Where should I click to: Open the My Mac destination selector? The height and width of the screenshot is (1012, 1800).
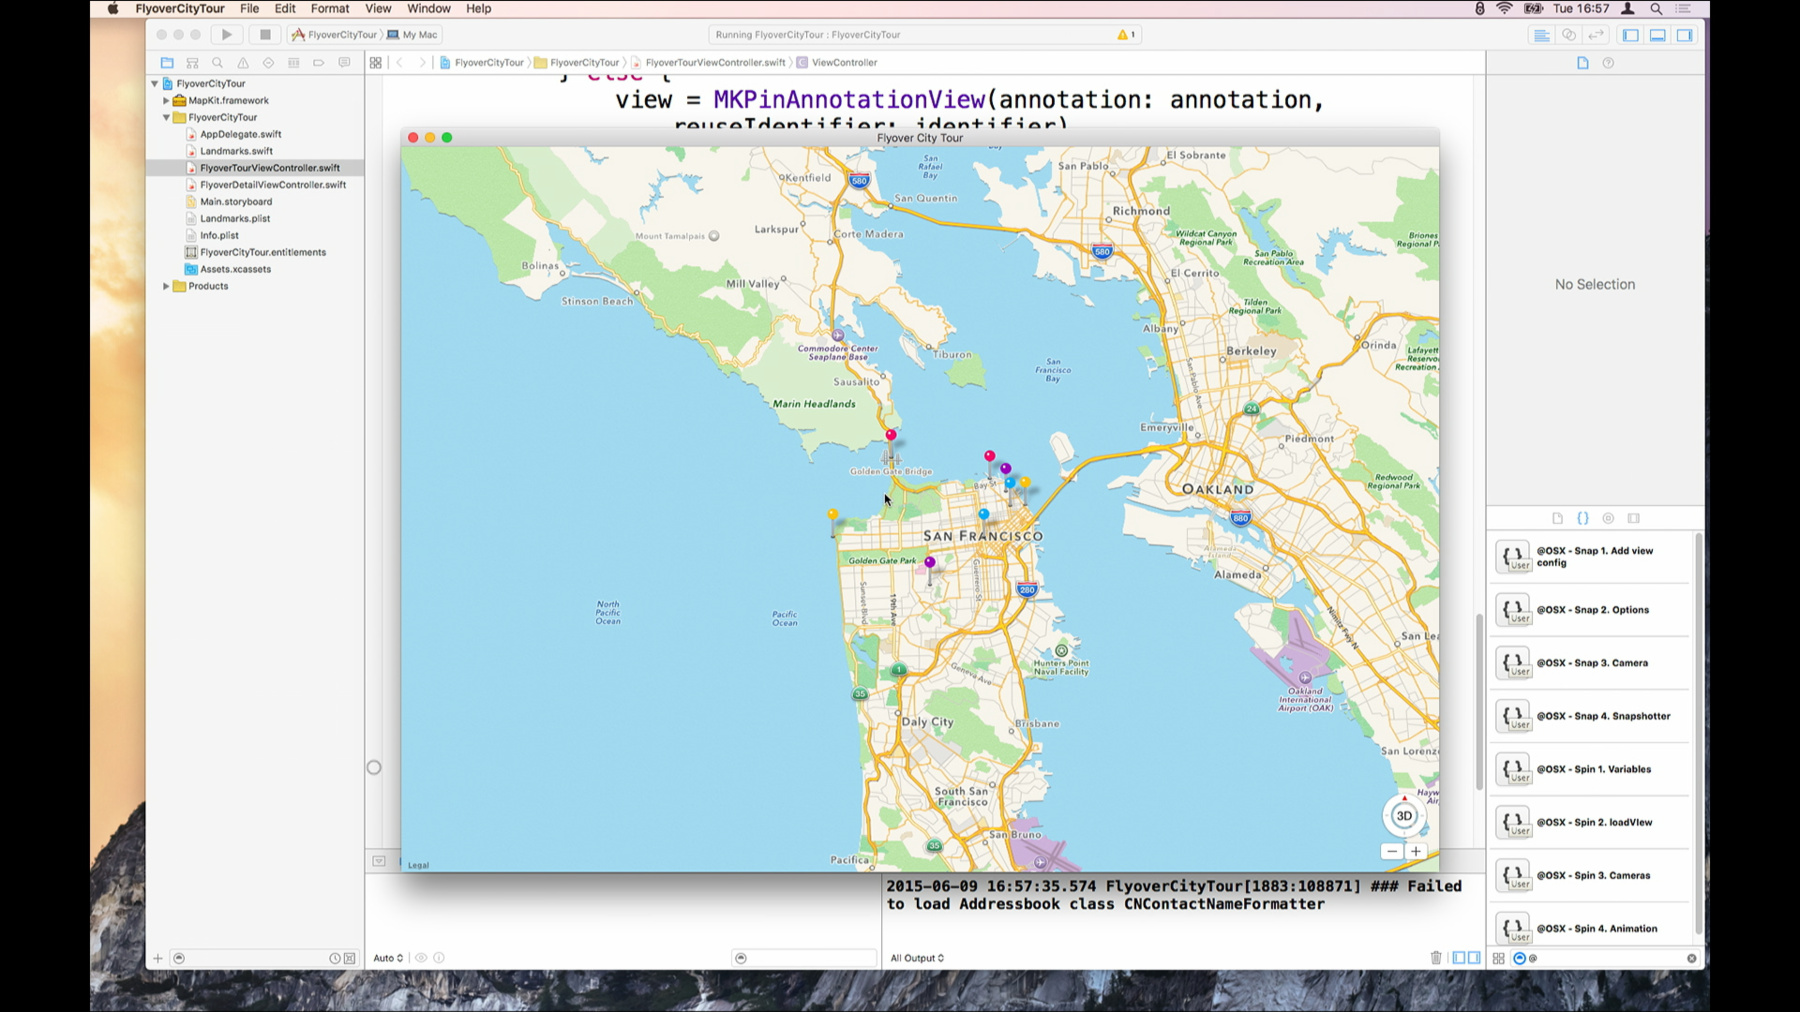click(x=414, y=34)
